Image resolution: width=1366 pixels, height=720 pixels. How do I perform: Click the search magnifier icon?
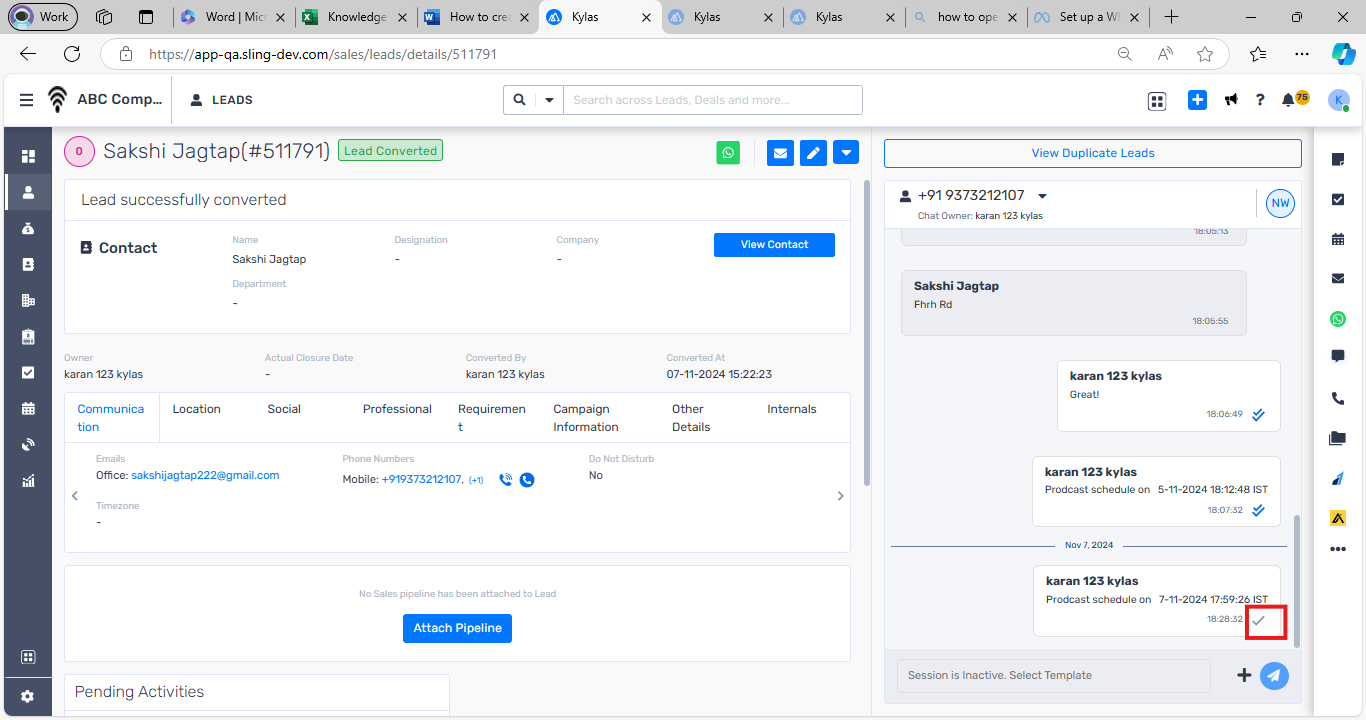click(520, 100)
